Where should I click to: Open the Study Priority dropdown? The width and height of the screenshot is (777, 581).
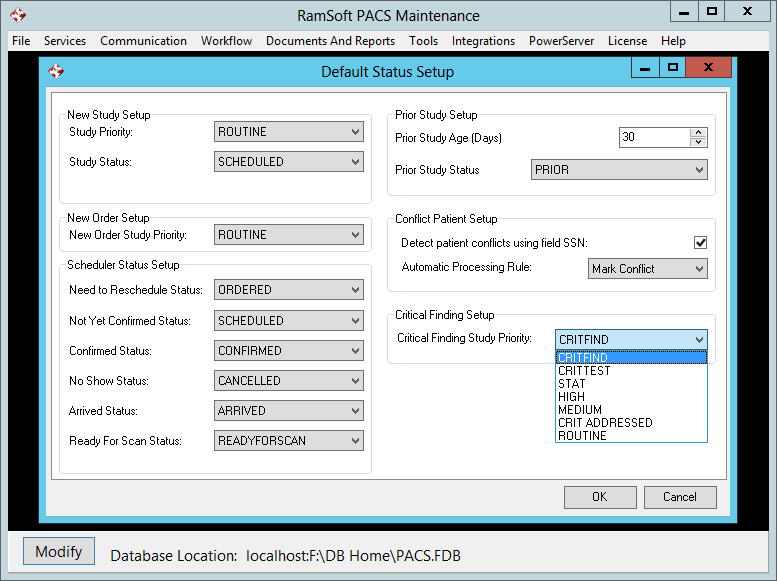(x=289, y=131)
